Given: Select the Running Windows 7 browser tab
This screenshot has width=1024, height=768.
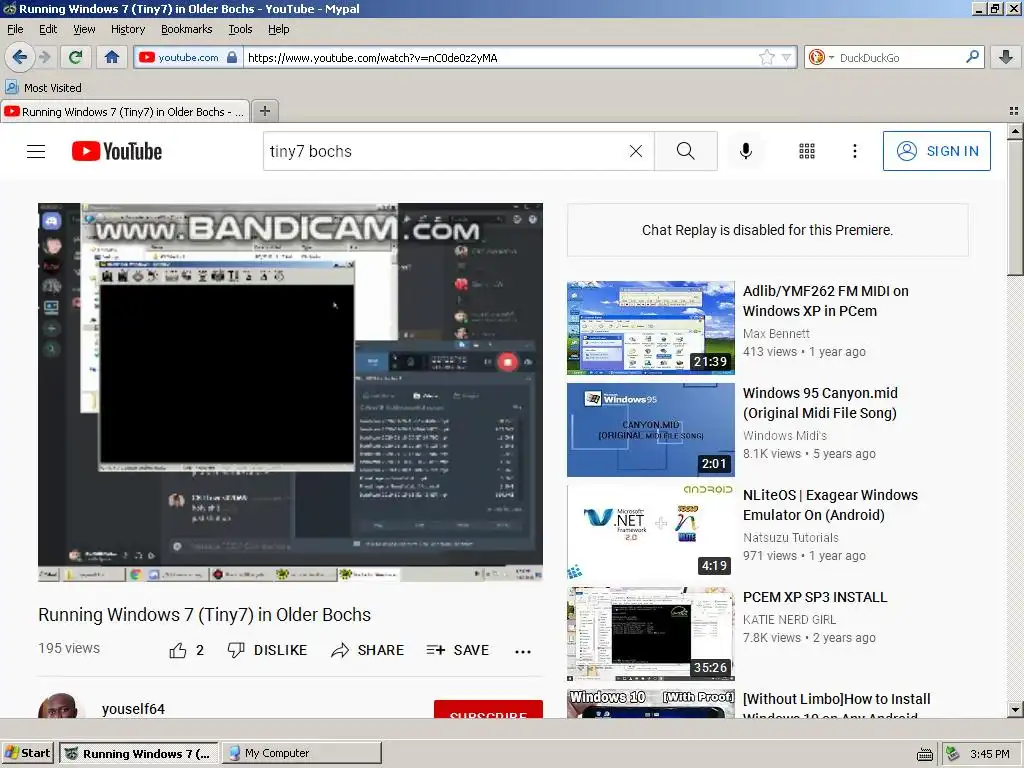Looking at the screenshot, I should pyautogui.click(x=125, y=112).
